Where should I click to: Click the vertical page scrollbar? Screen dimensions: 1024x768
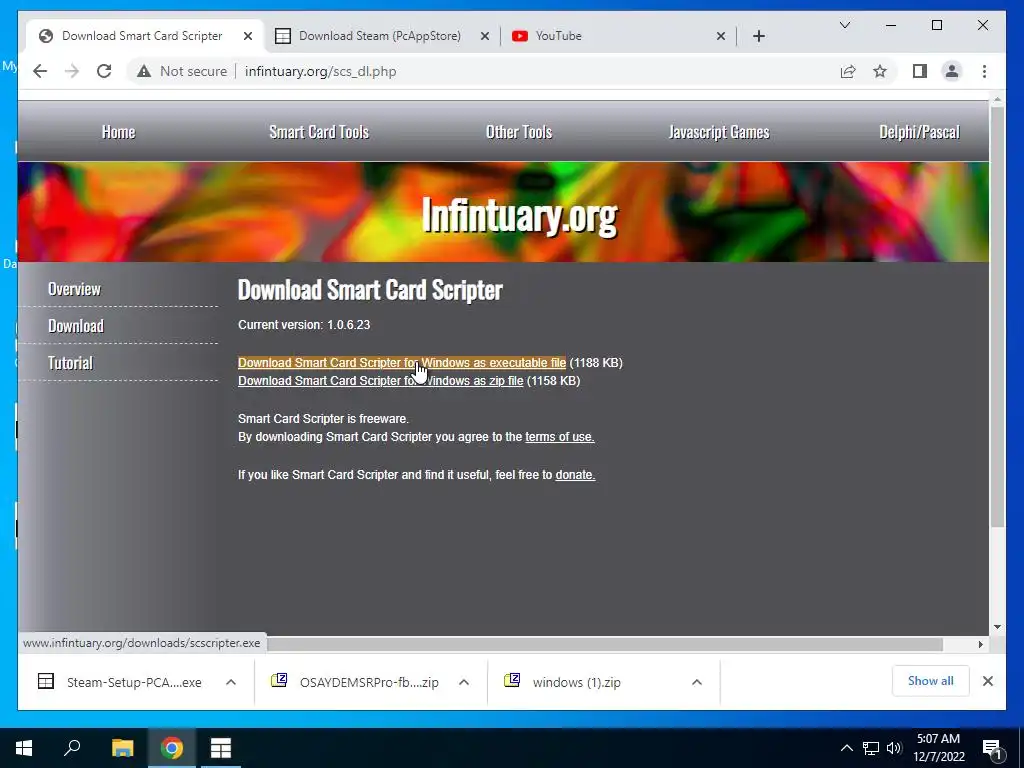tap(997, 317)
